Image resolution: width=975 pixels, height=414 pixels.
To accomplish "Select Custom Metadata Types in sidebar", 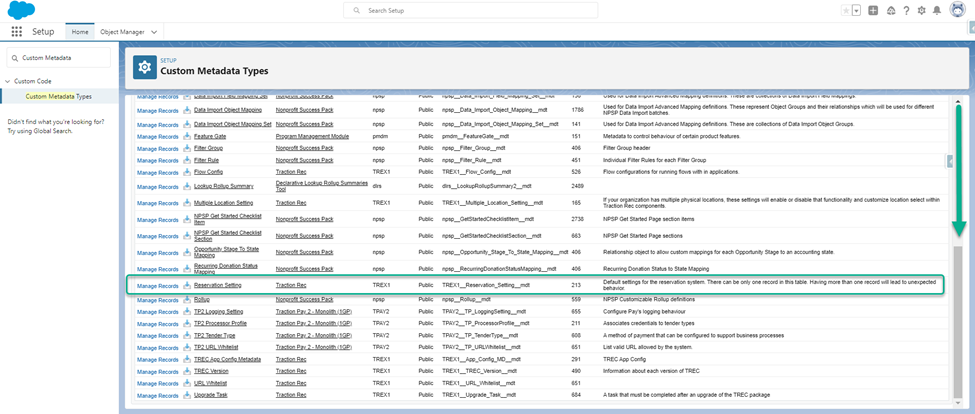I will point(58,96).
